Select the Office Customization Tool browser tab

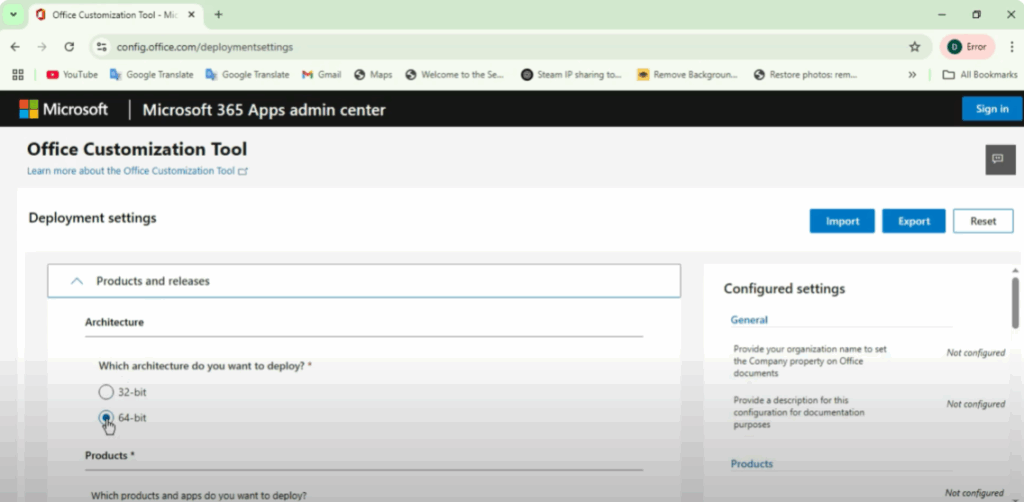[115, 14]
